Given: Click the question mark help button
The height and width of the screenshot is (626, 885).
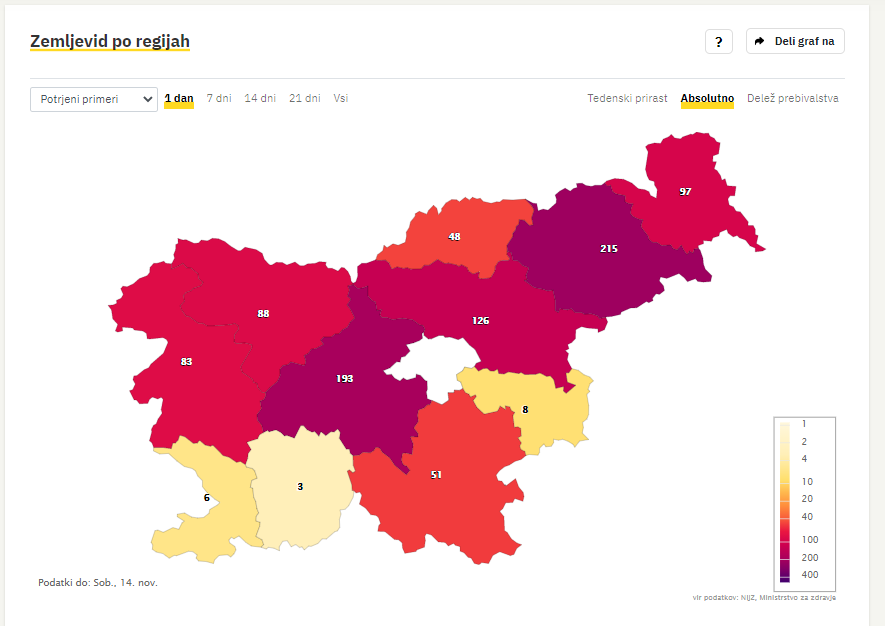Looking at the screenshot, I should point(718,41).
